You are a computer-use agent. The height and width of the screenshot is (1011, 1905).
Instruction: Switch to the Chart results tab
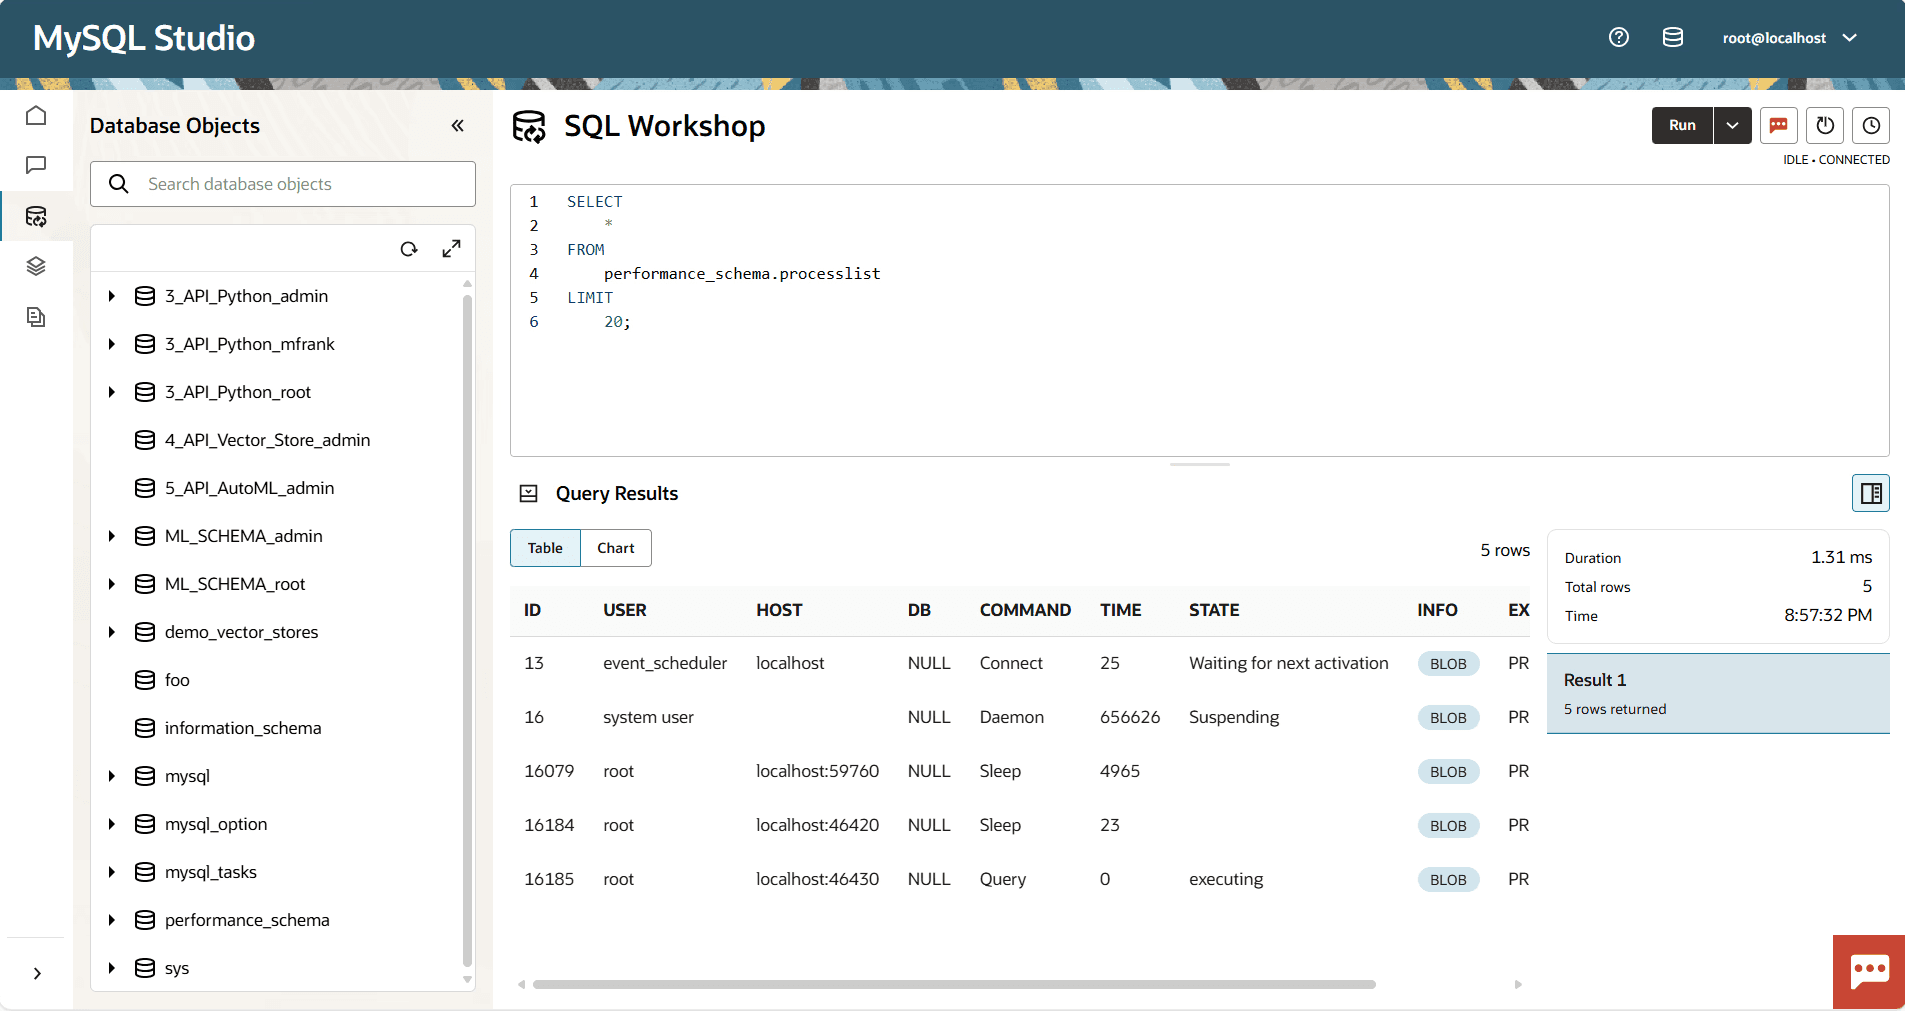coord(616,548)
